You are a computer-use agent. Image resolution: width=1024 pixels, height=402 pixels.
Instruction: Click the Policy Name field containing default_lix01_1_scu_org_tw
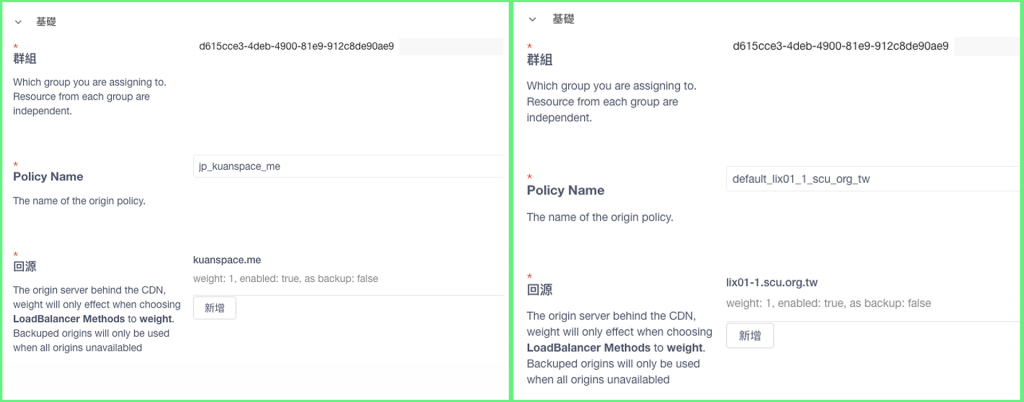click(x=870, y=179)
